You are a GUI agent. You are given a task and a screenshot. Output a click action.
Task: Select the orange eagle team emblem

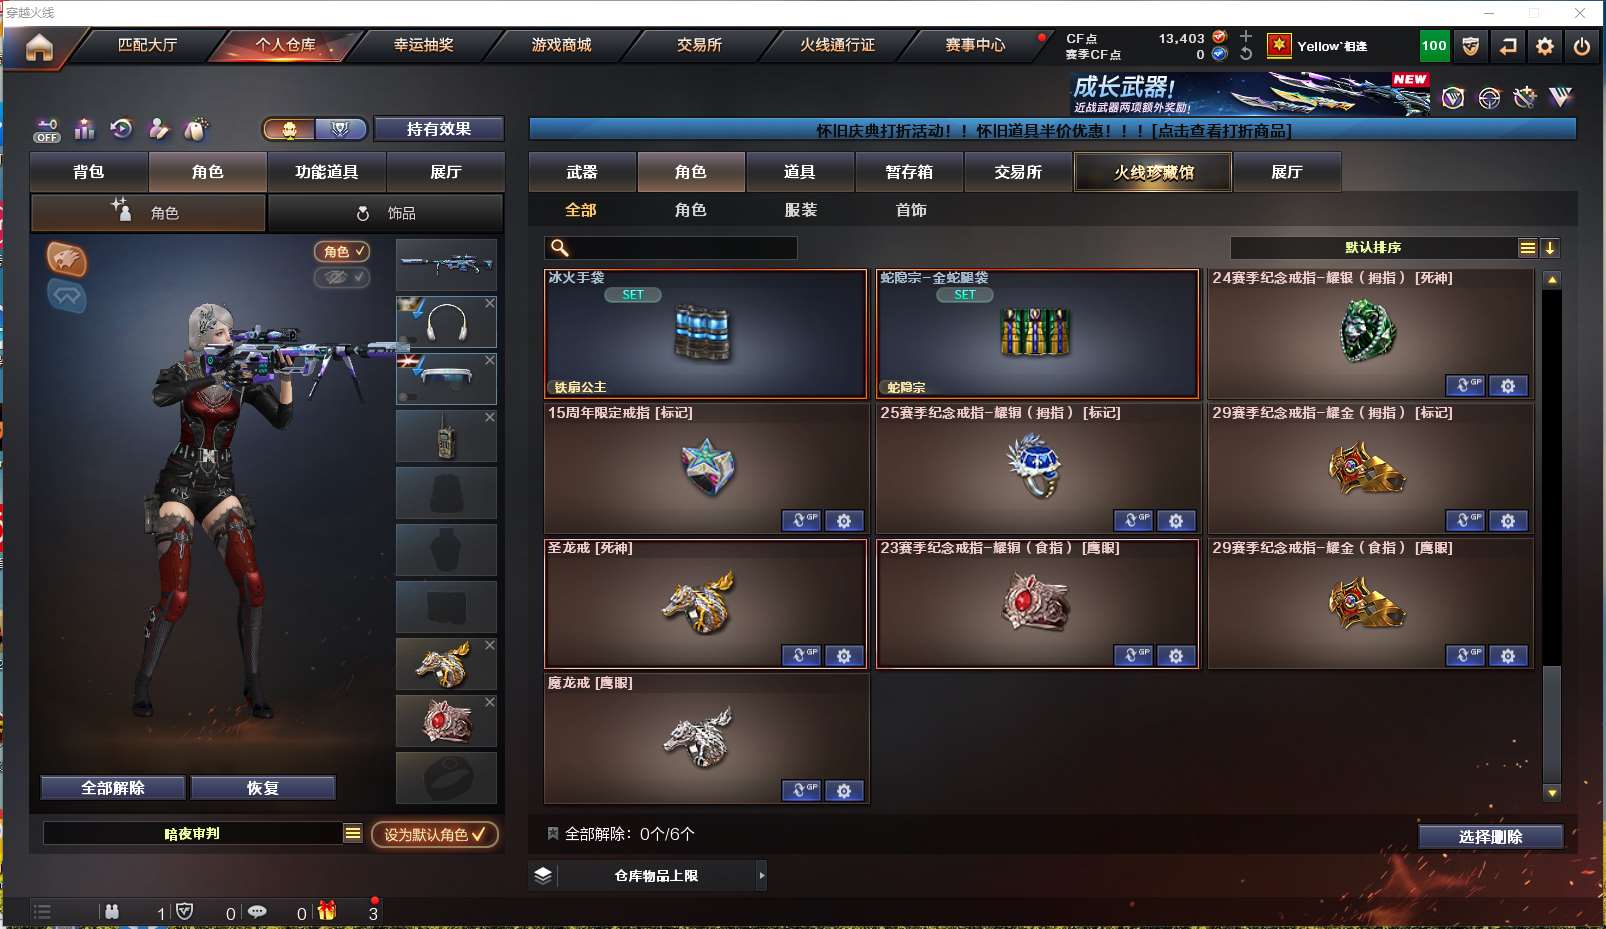(x=66, y=260)
